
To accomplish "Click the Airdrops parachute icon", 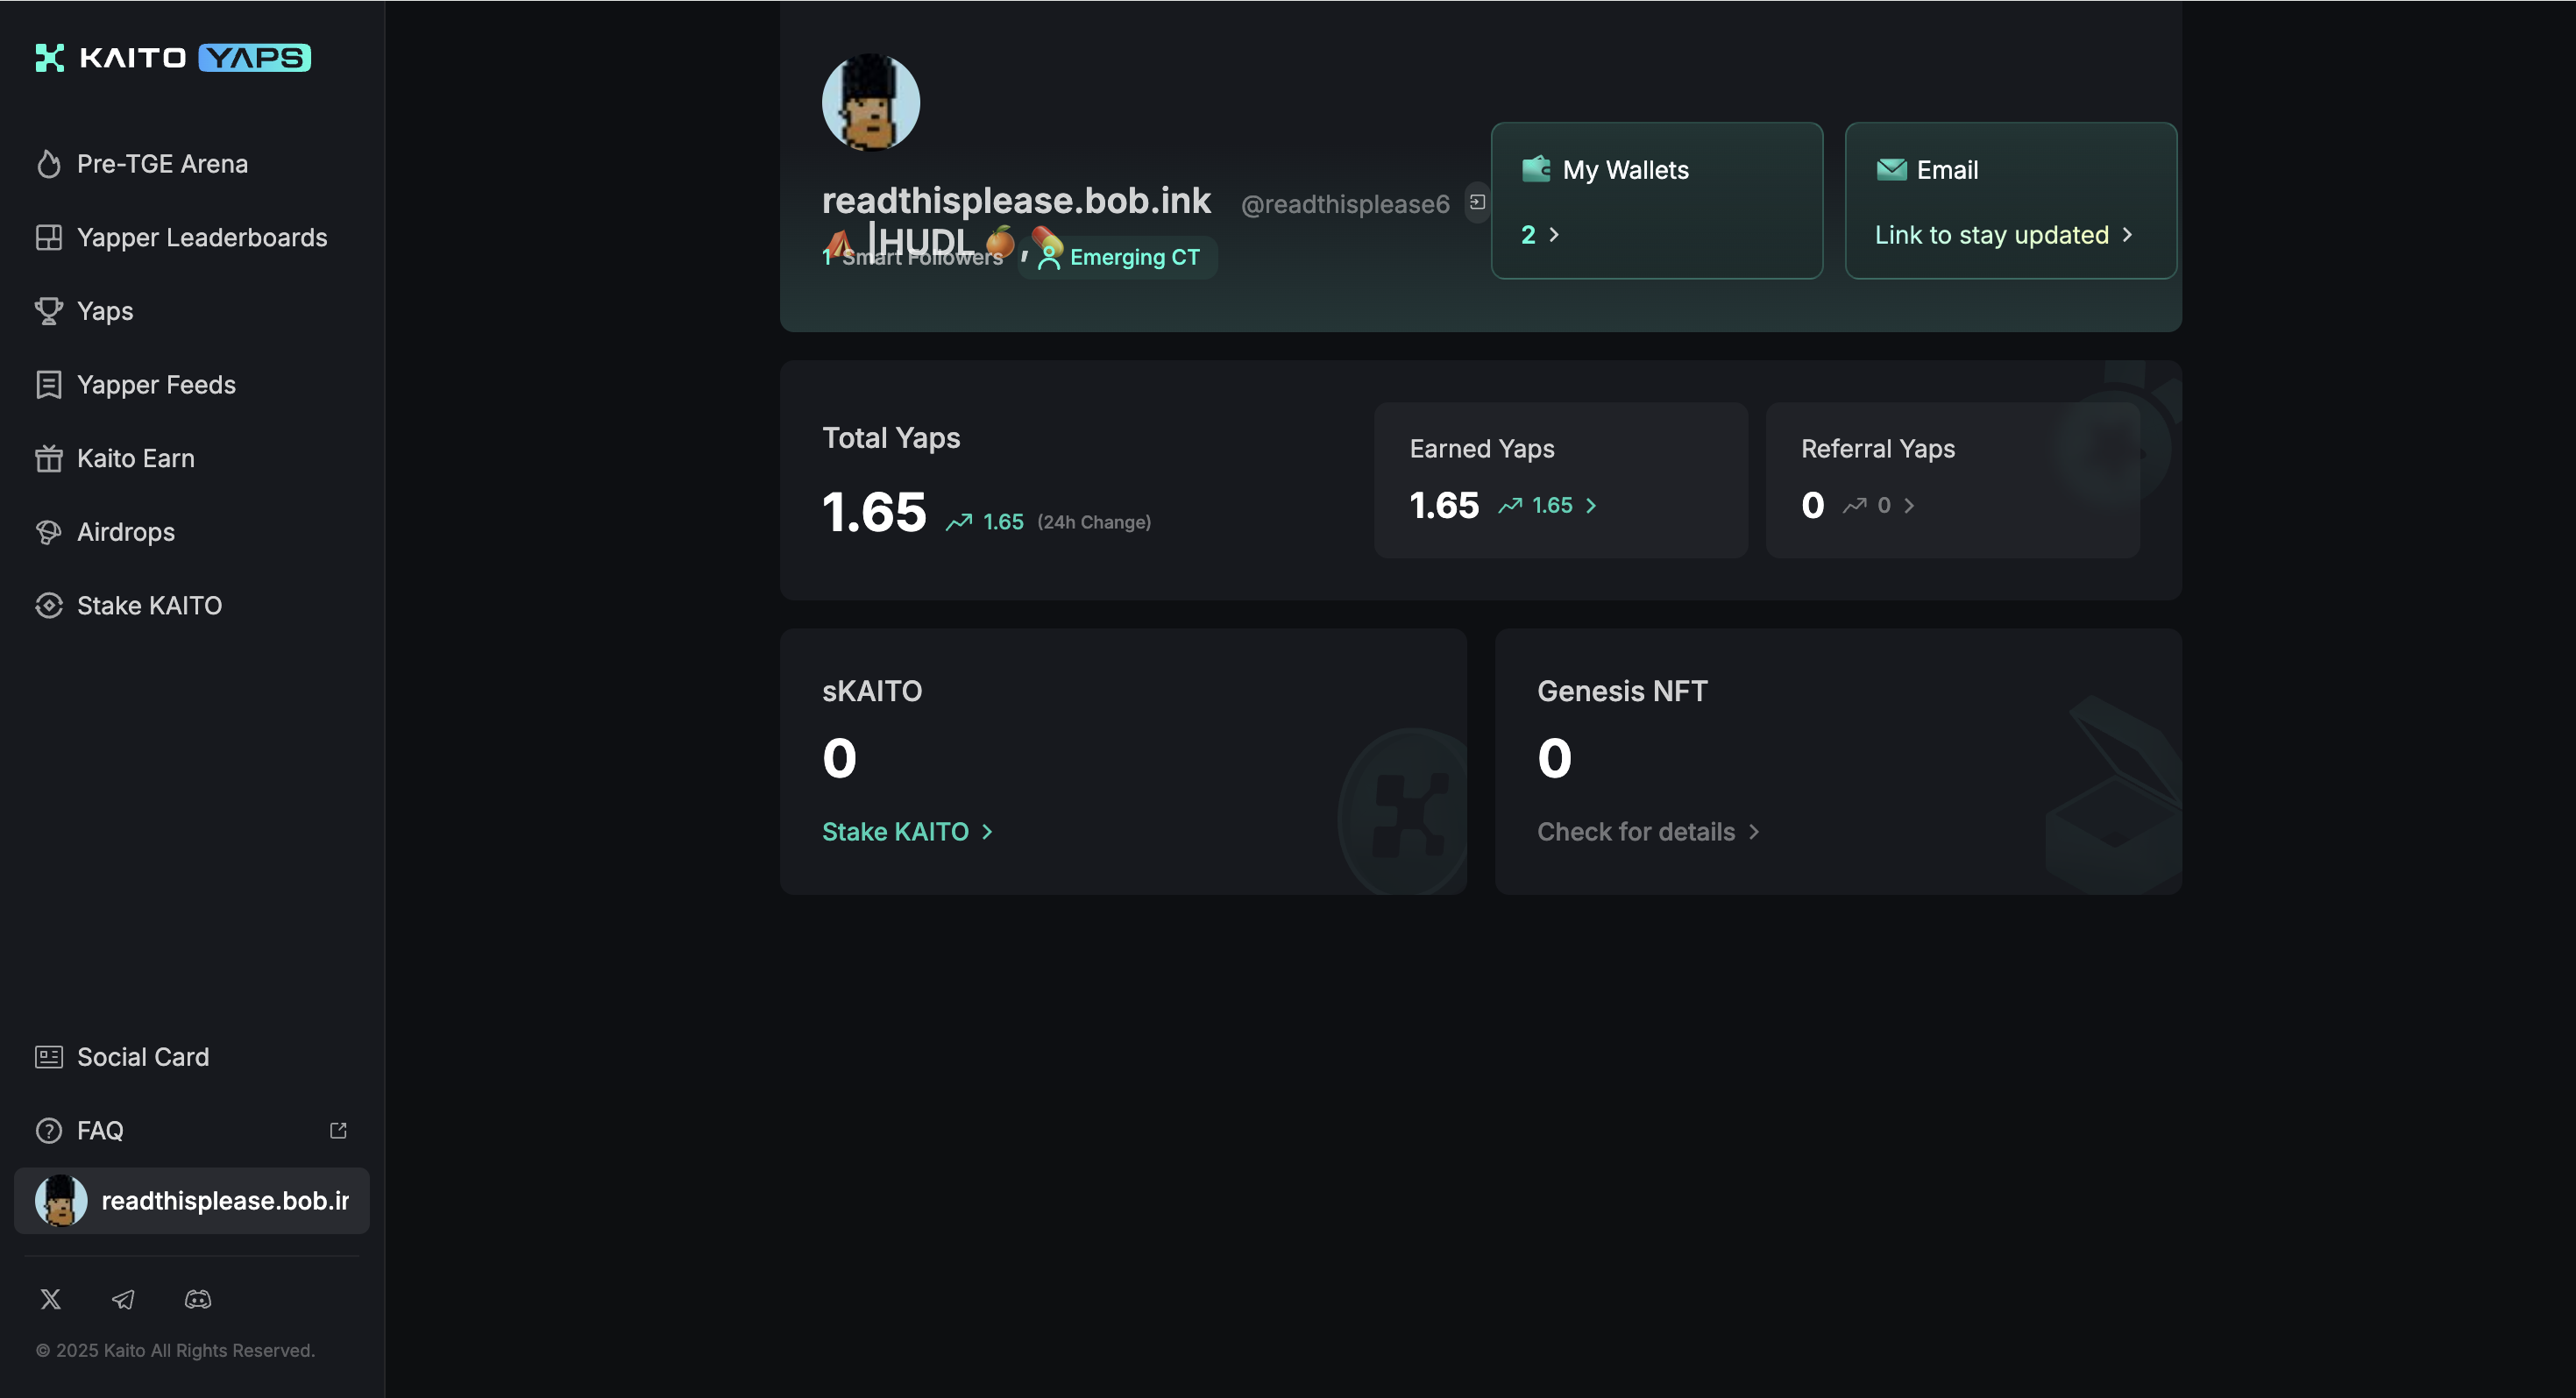I will point(49,532).
